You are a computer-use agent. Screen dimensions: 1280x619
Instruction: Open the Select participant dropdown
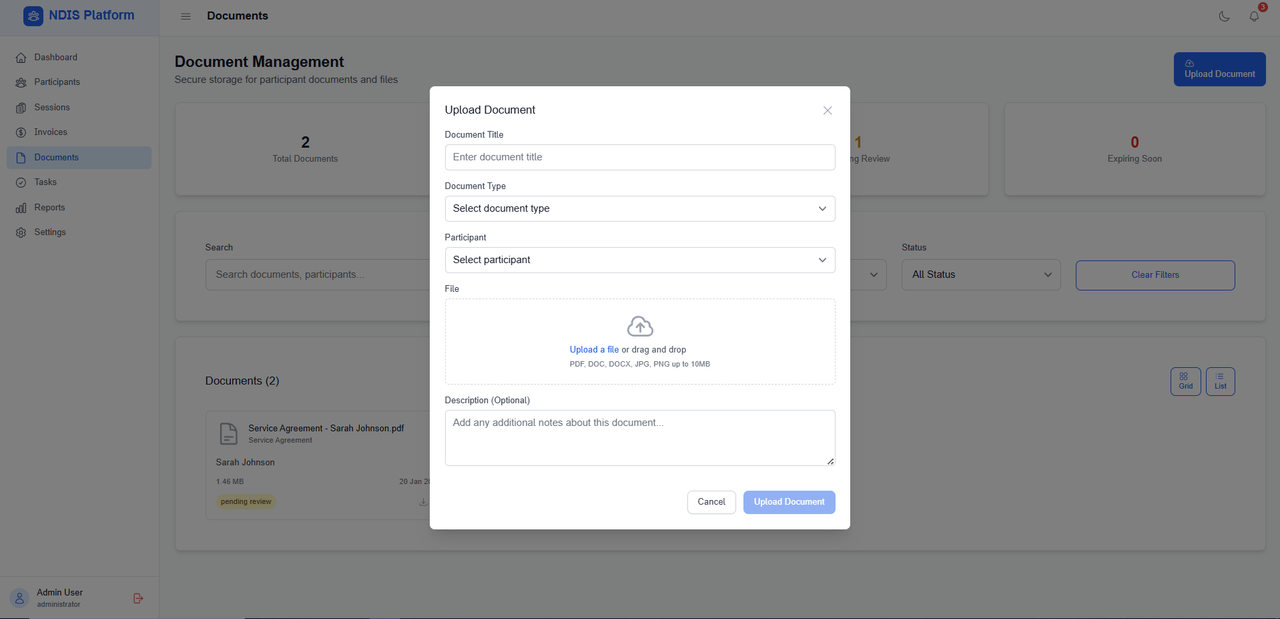pos(640,260)
